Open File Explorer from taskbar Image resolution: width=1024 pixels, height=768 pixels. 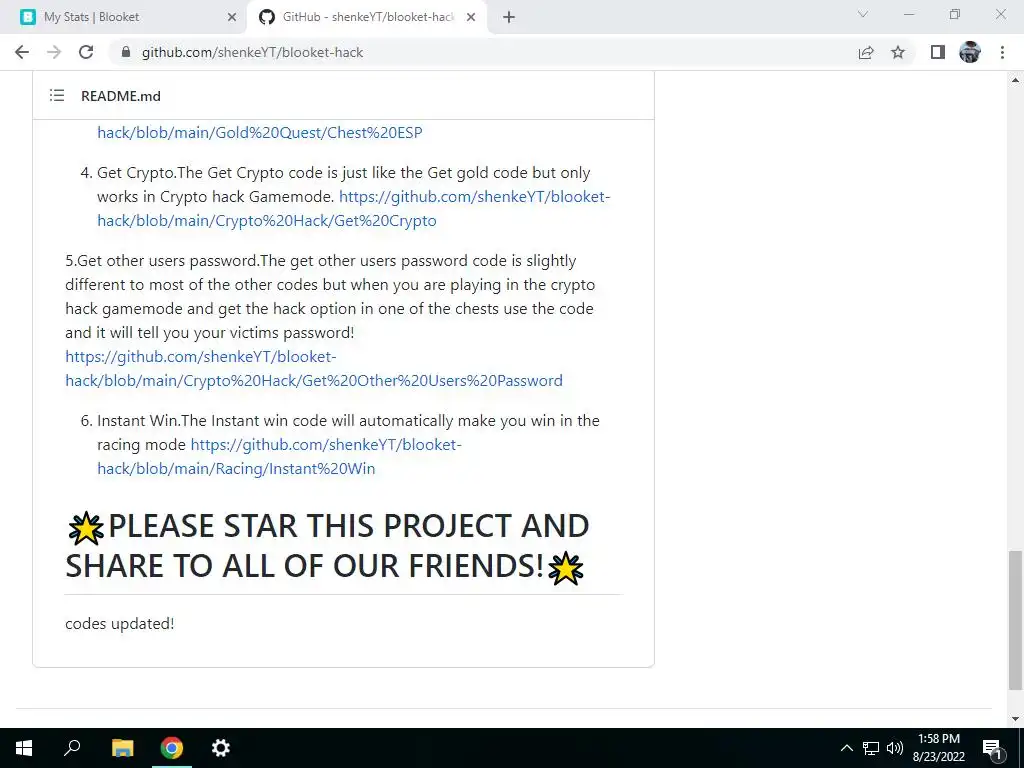[x=122, y=748]
